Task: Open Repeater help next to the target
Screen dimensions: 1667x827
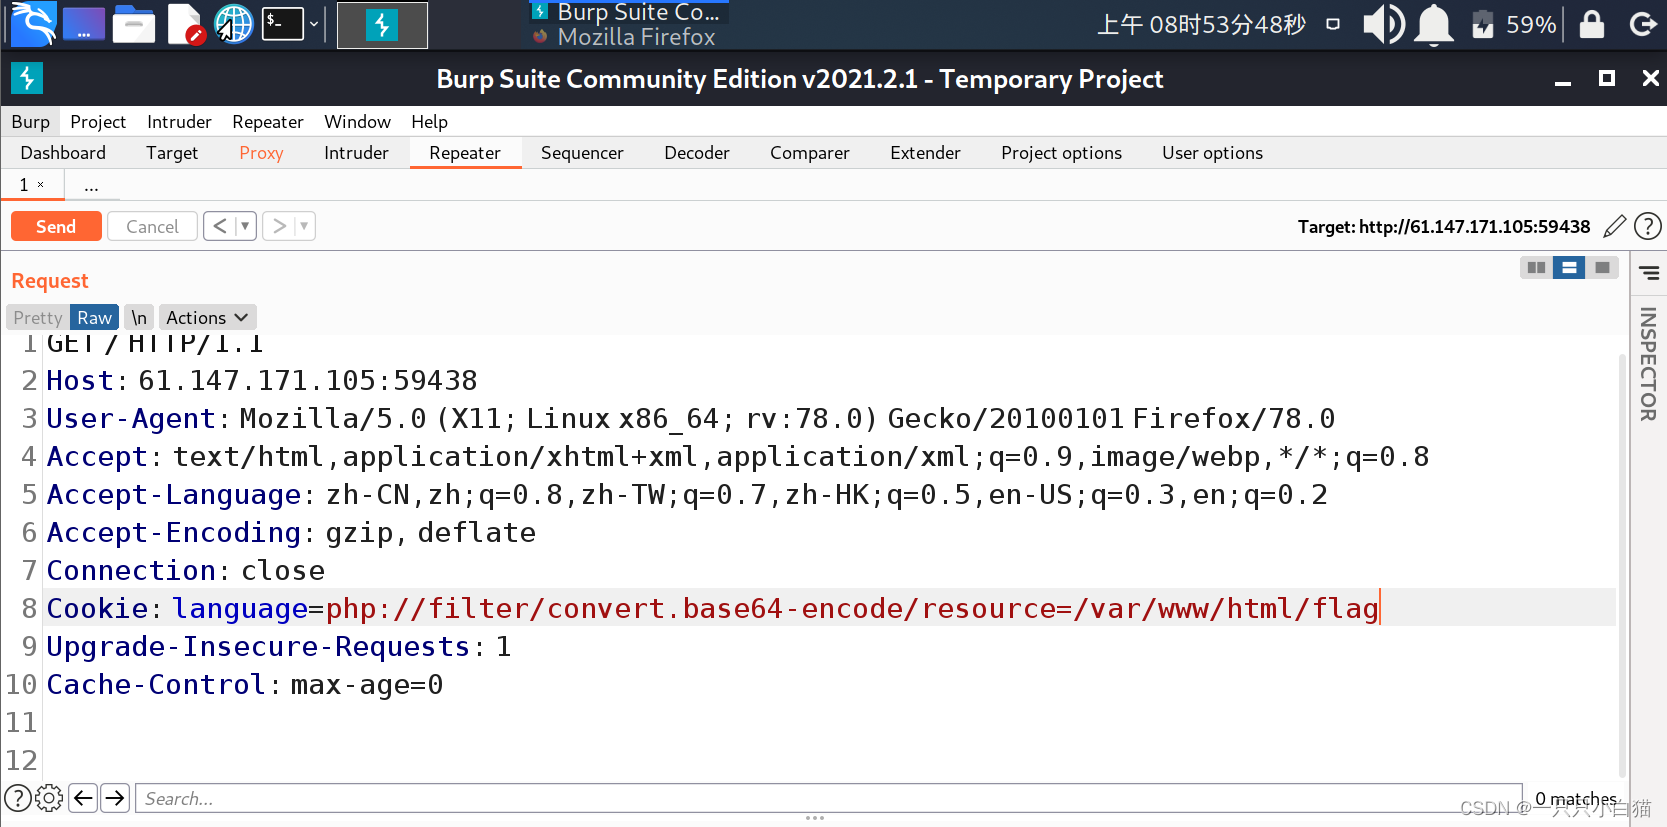Action: 1647,227
